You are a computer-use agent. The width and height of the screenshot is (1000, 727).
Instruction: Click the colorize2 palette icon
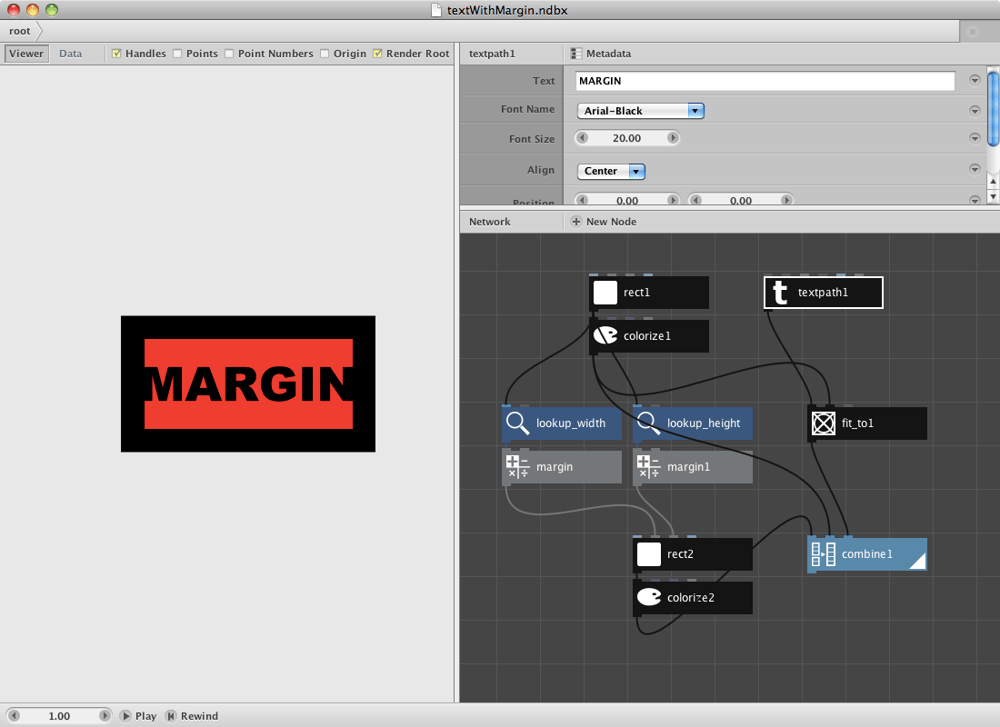pos(649,598)
